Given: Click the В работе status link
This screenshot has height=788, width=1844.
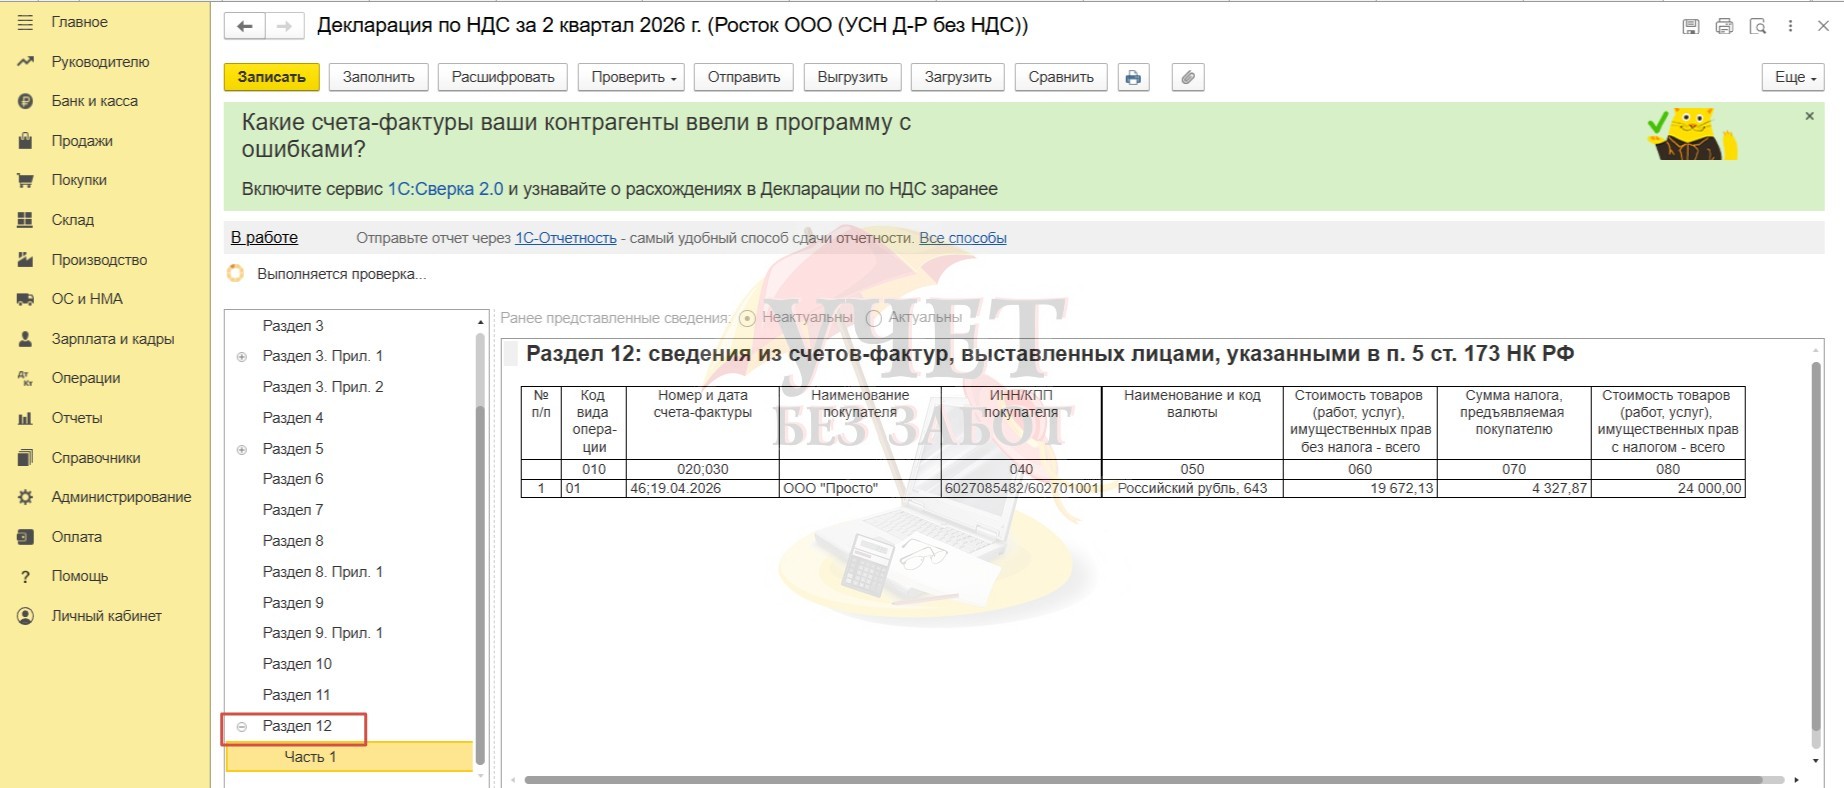Looking at the screenshot, I should point(264,238).
